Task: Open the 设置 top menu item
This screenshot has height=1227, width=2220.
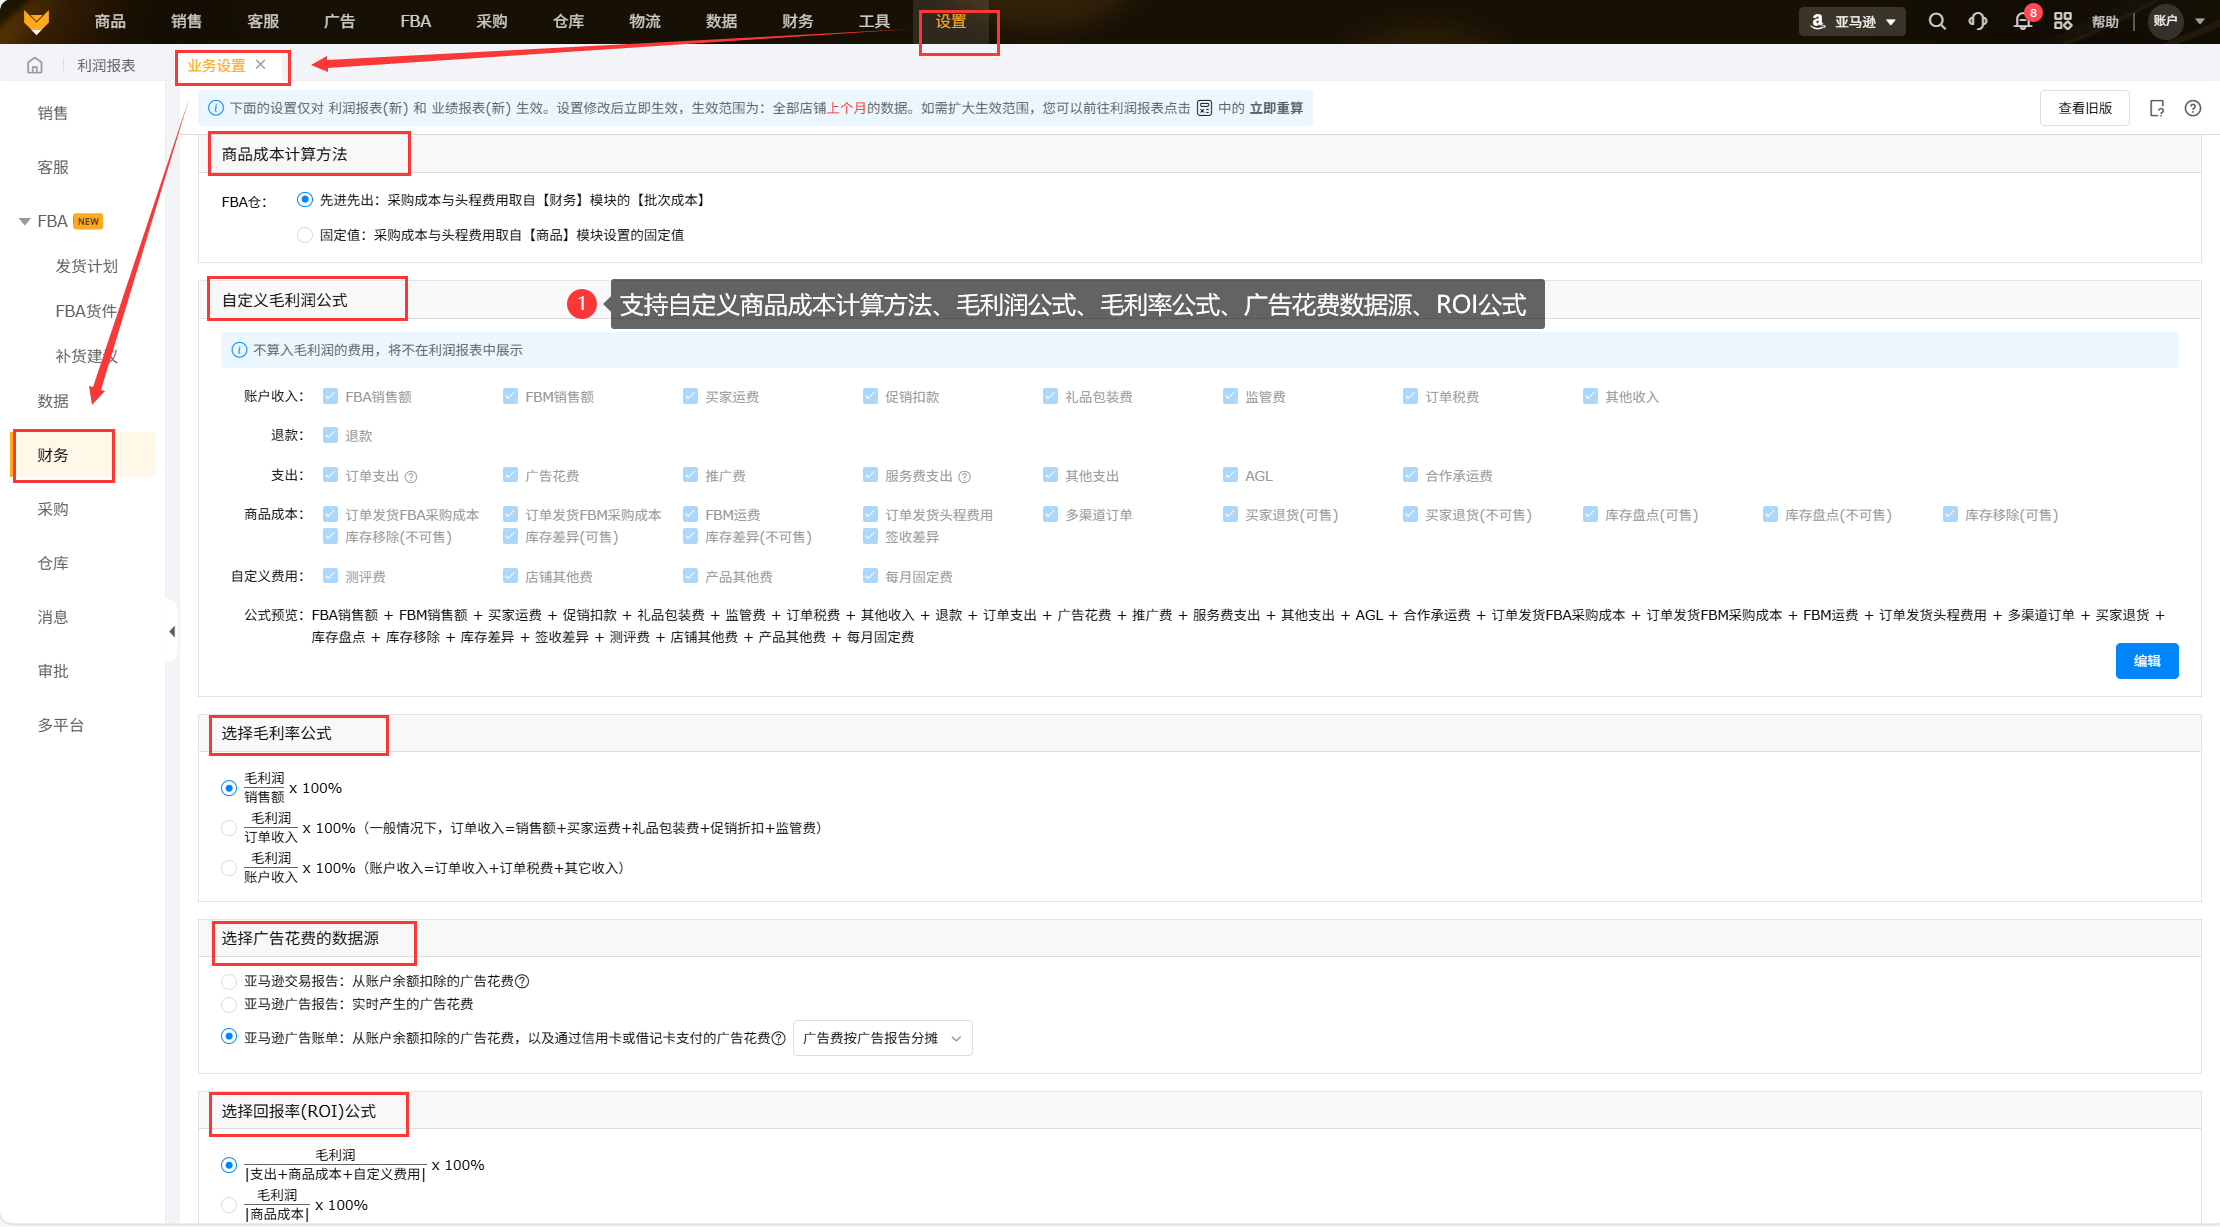Action: (951, 21)
